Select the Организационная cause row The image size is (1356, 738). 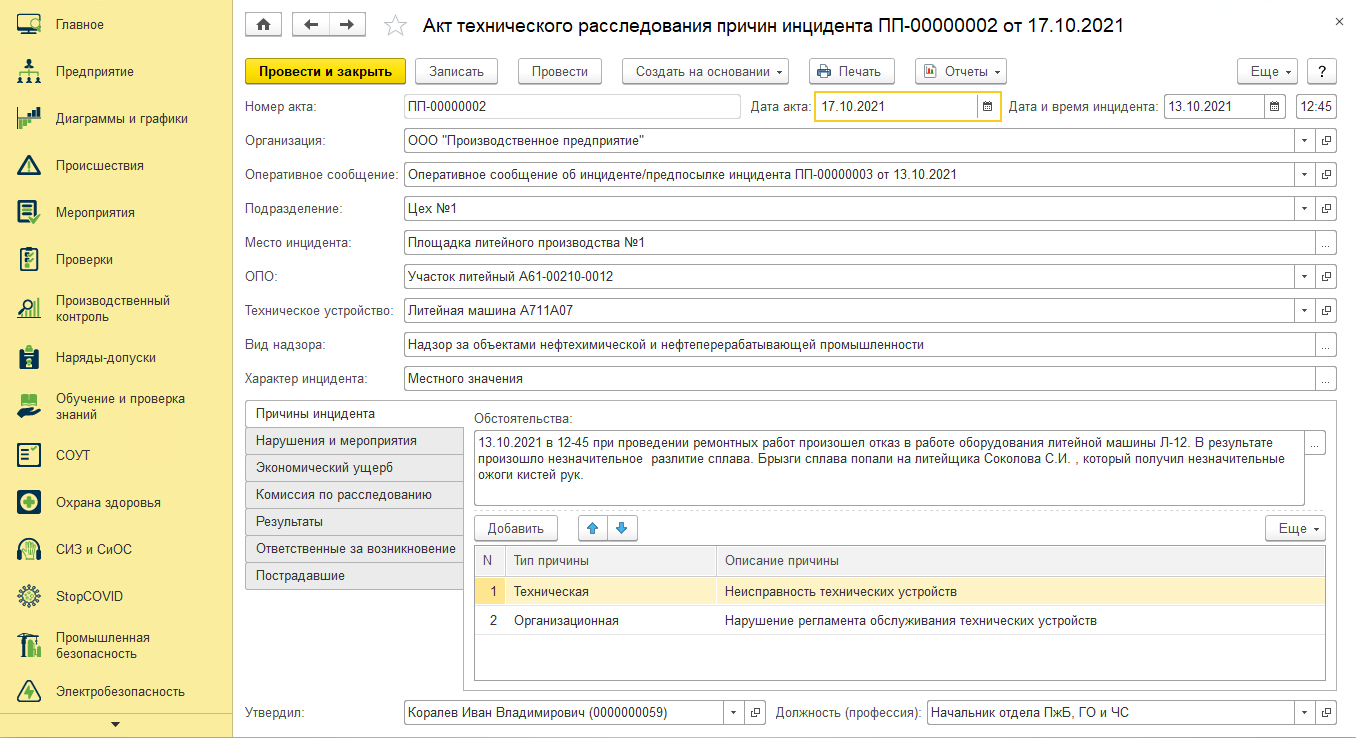click(x=900, y=620)
